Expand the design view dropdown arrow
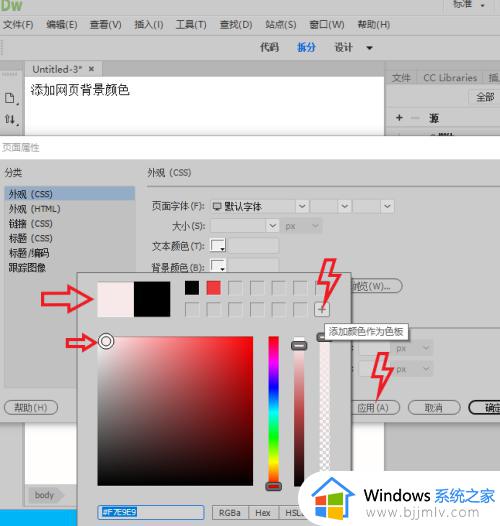The image size is (500, 526). click(369, 48)
